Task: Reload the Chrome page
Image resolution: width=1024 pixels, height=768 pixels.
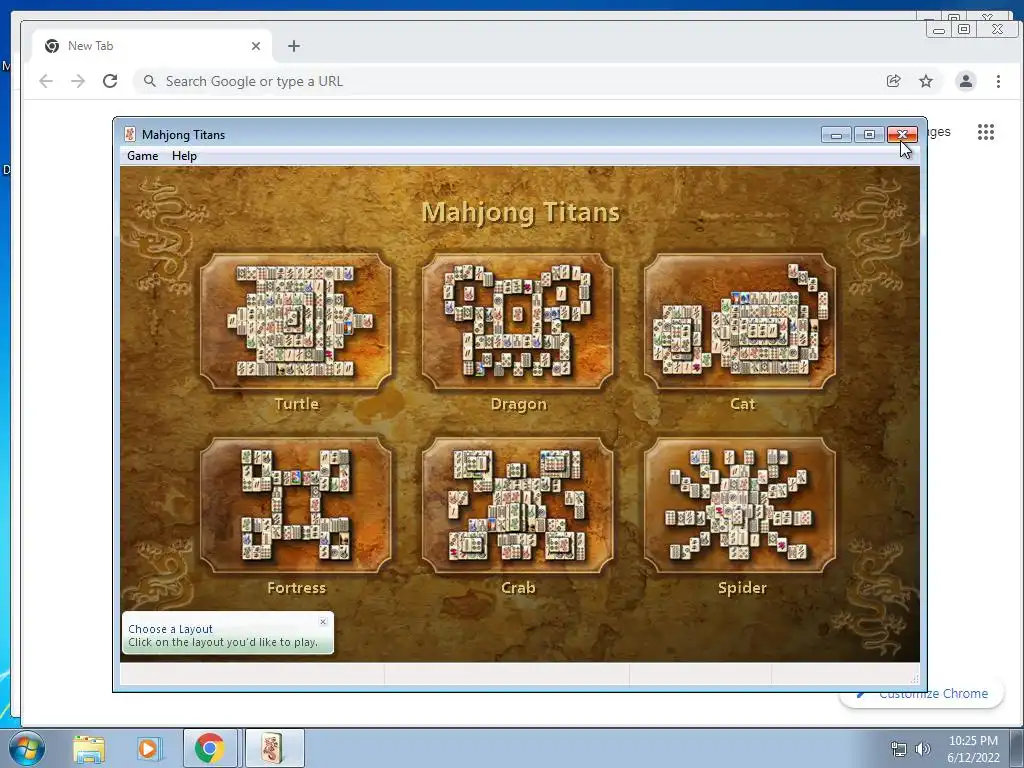Action: tap(110, 81)
